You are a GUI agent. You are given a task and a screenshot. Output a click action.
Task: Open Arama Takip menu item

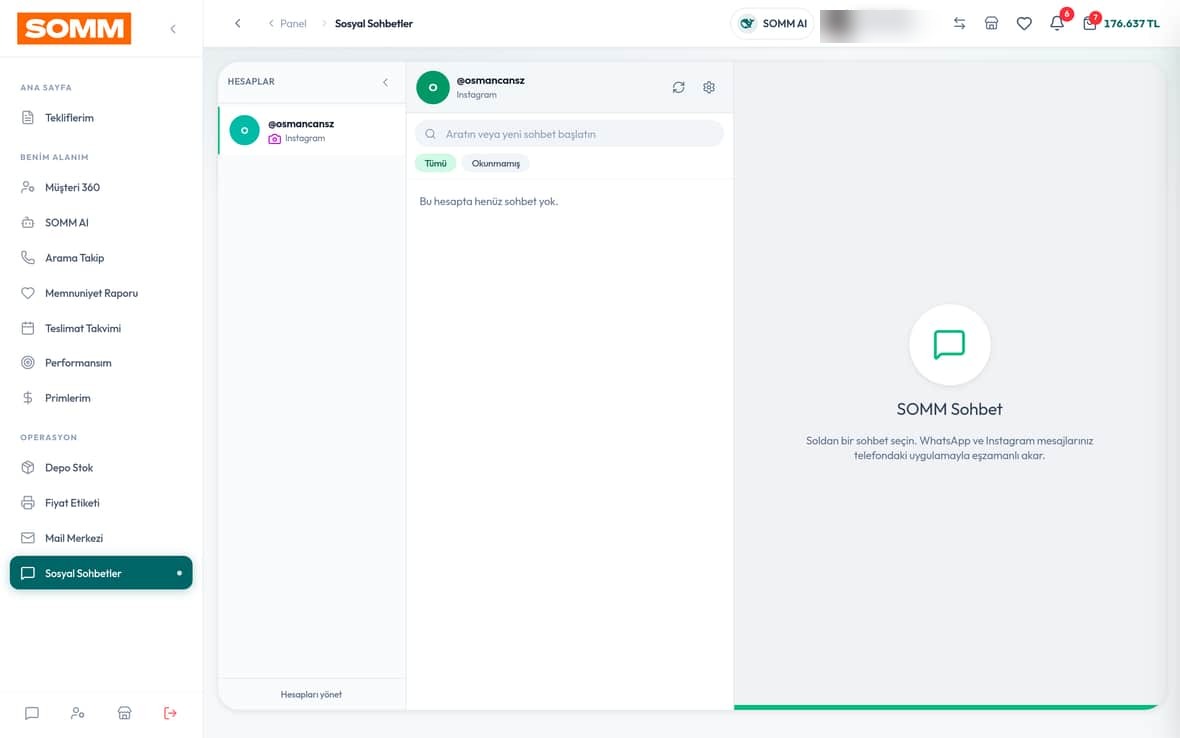click(101, 258)
